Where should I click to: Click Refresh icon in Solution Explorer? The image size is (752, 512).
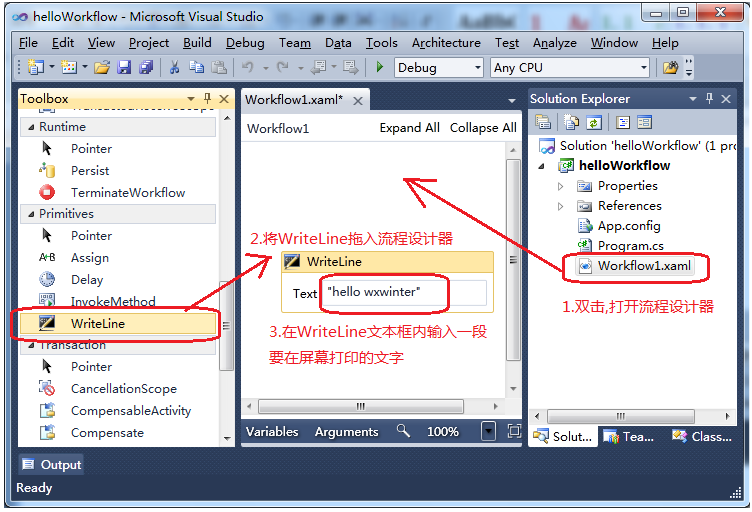[594, 122]
